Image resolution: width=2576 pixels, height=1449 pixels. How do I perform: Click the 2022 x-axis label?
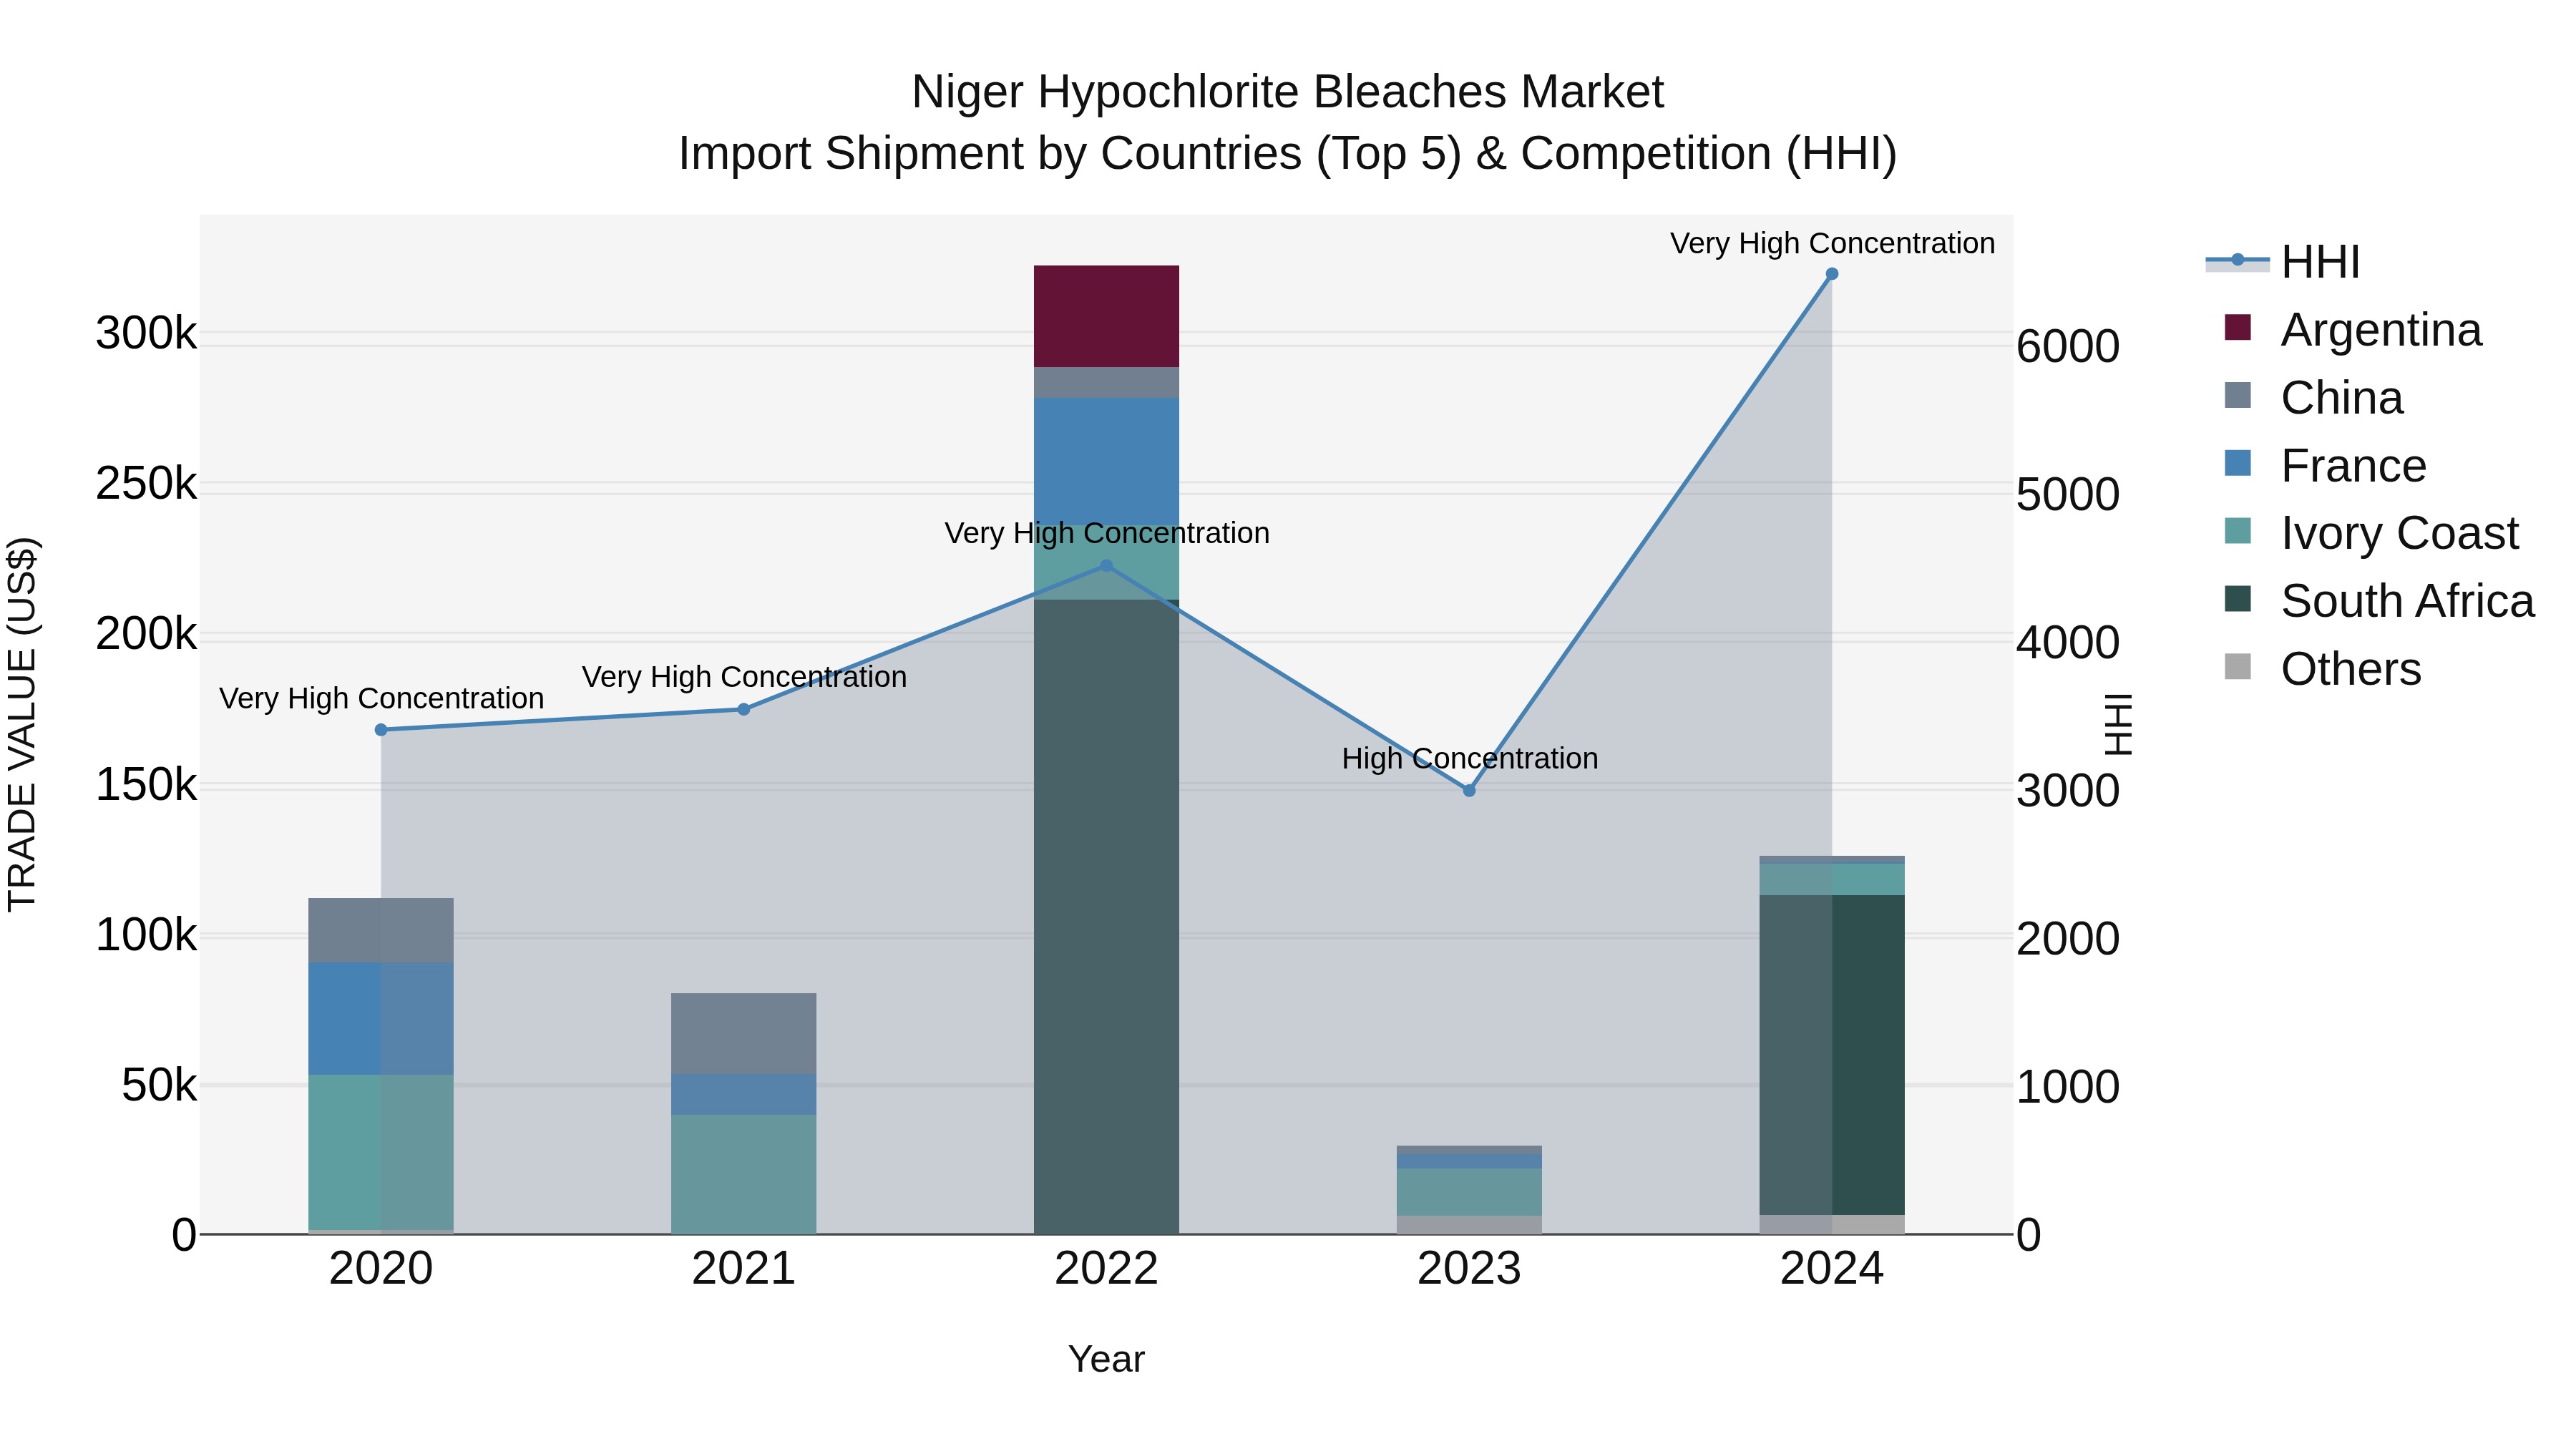(1106, 1269)
